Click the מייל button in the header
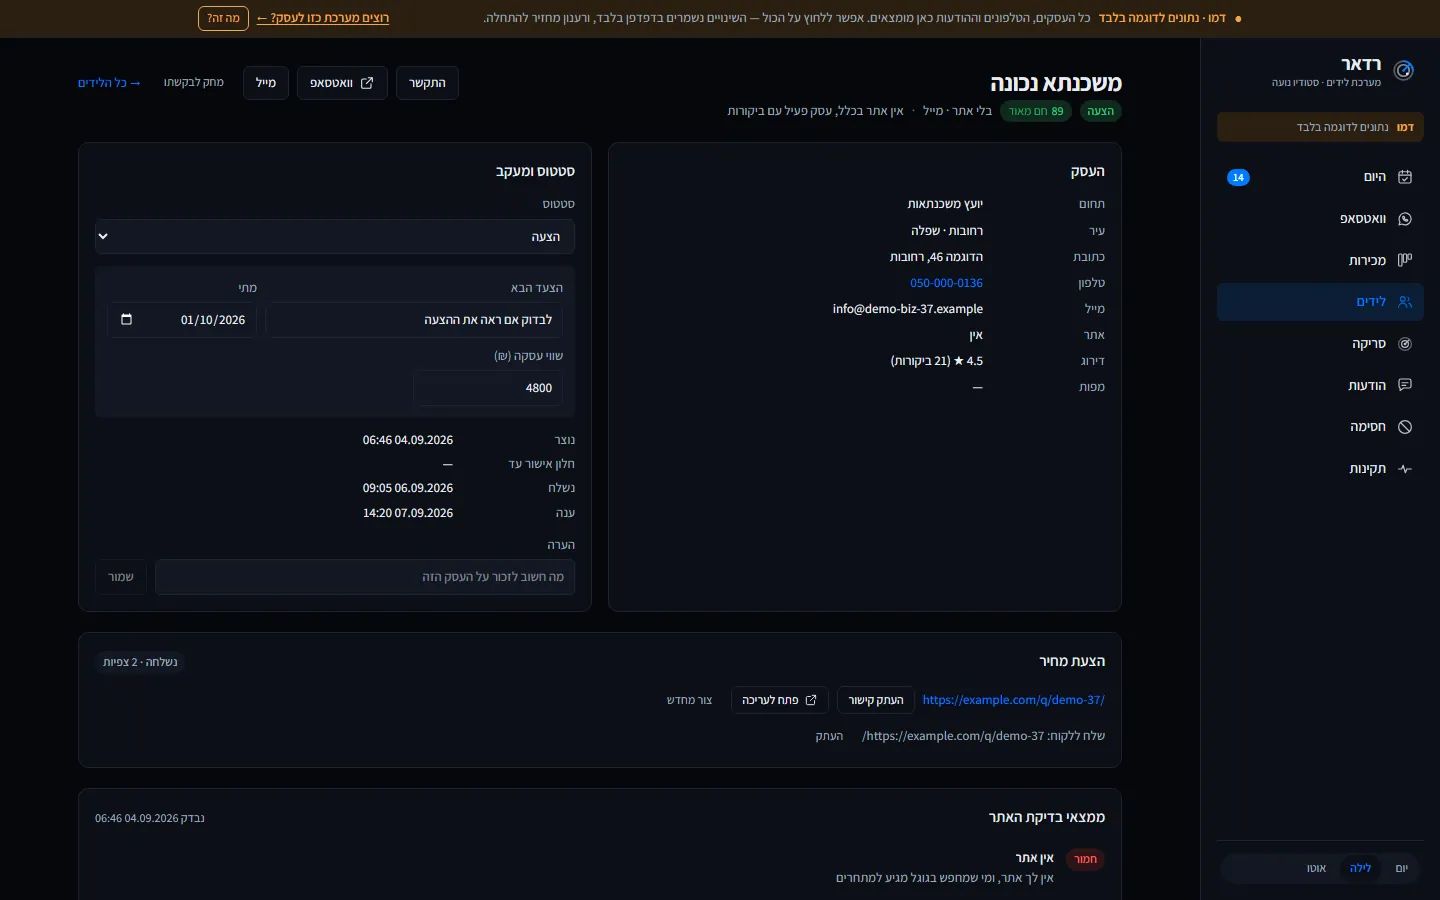 click(x=266, y=83)
